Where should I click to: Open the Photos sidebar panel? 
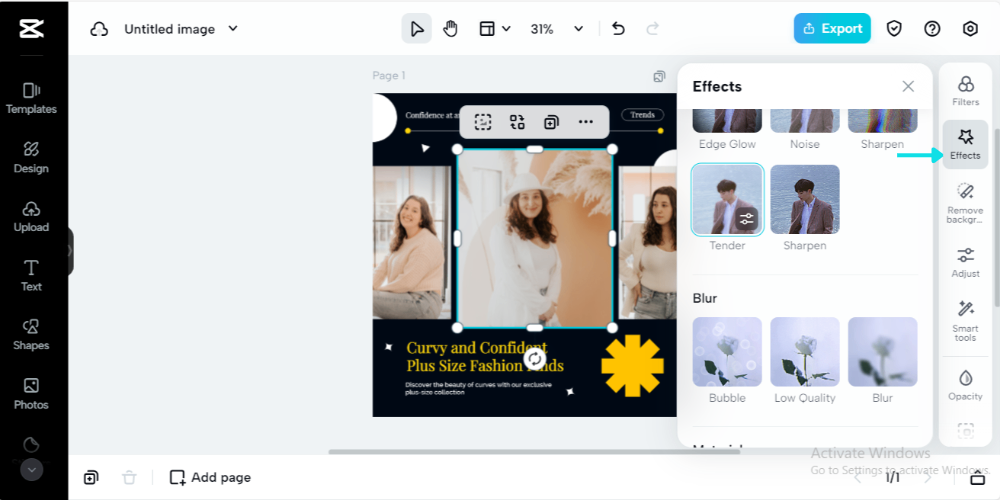(x=31, y=394)
